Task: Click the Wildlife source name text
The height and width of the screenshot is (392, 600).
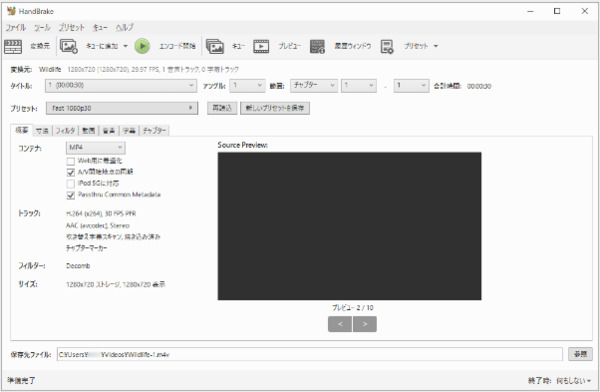Action: [x=50, y=69]
